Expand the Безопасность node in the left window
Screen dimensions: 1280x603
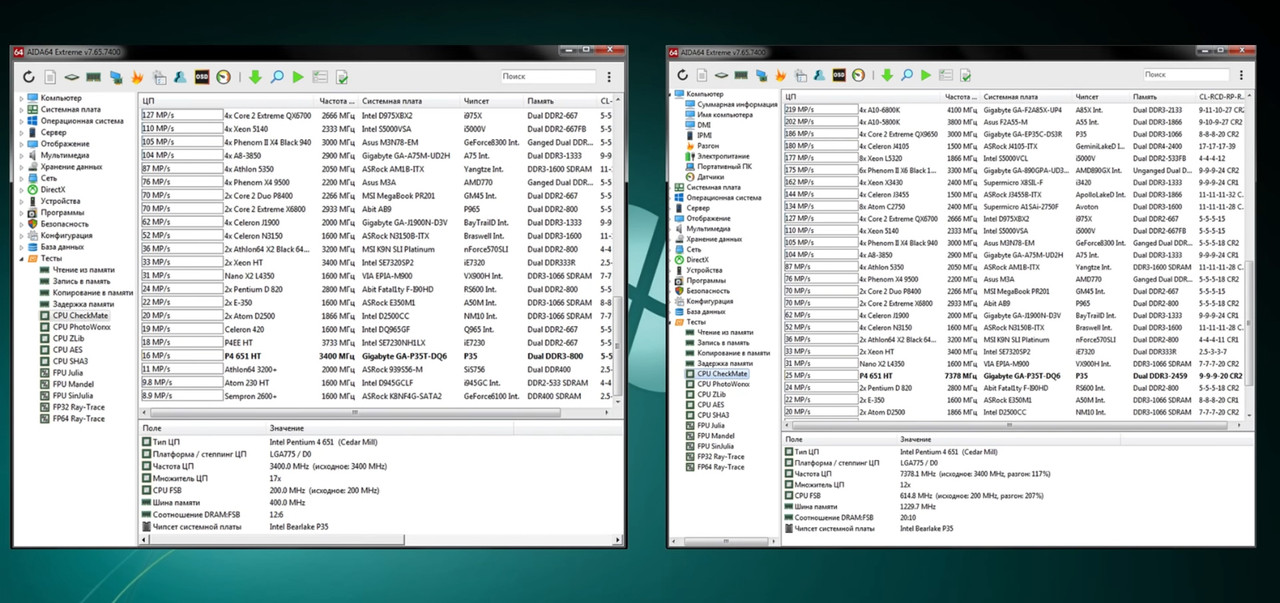pos(21,224)
